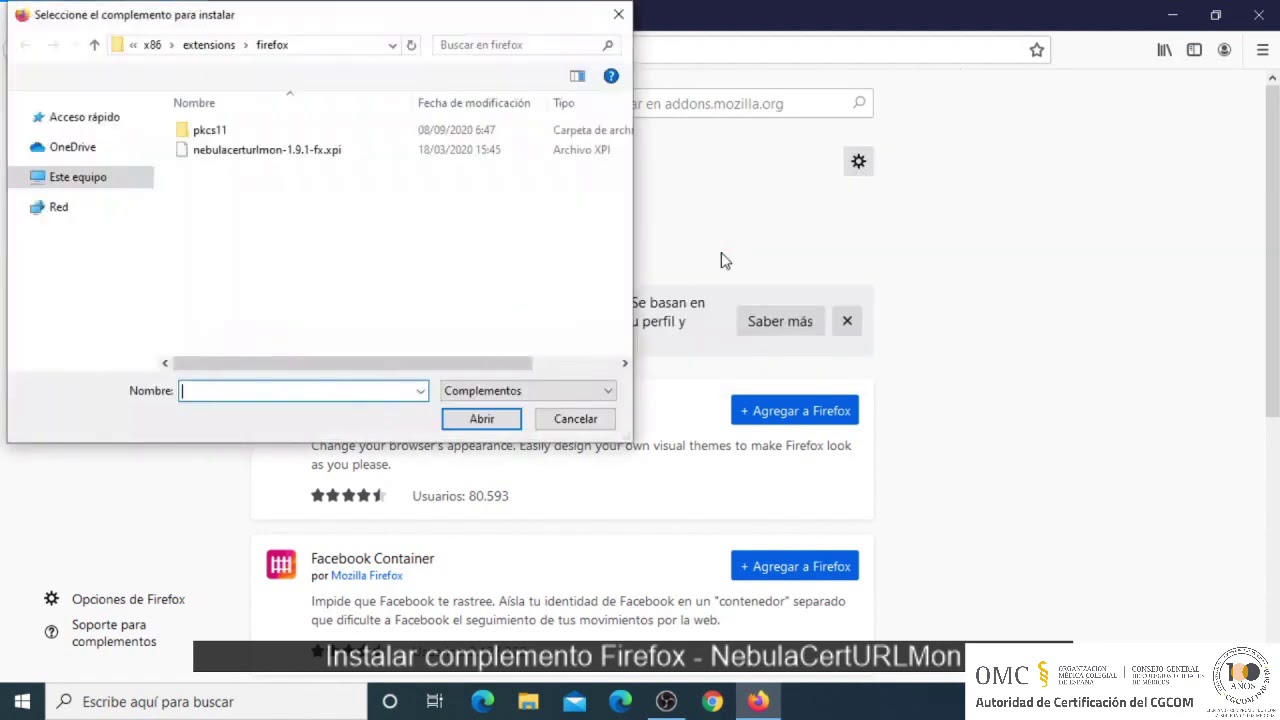Image resolution: width=1280 pixels, height=720 pixels.
Task: Open File Explorer from the taskbar
Action: coord(528,701)
